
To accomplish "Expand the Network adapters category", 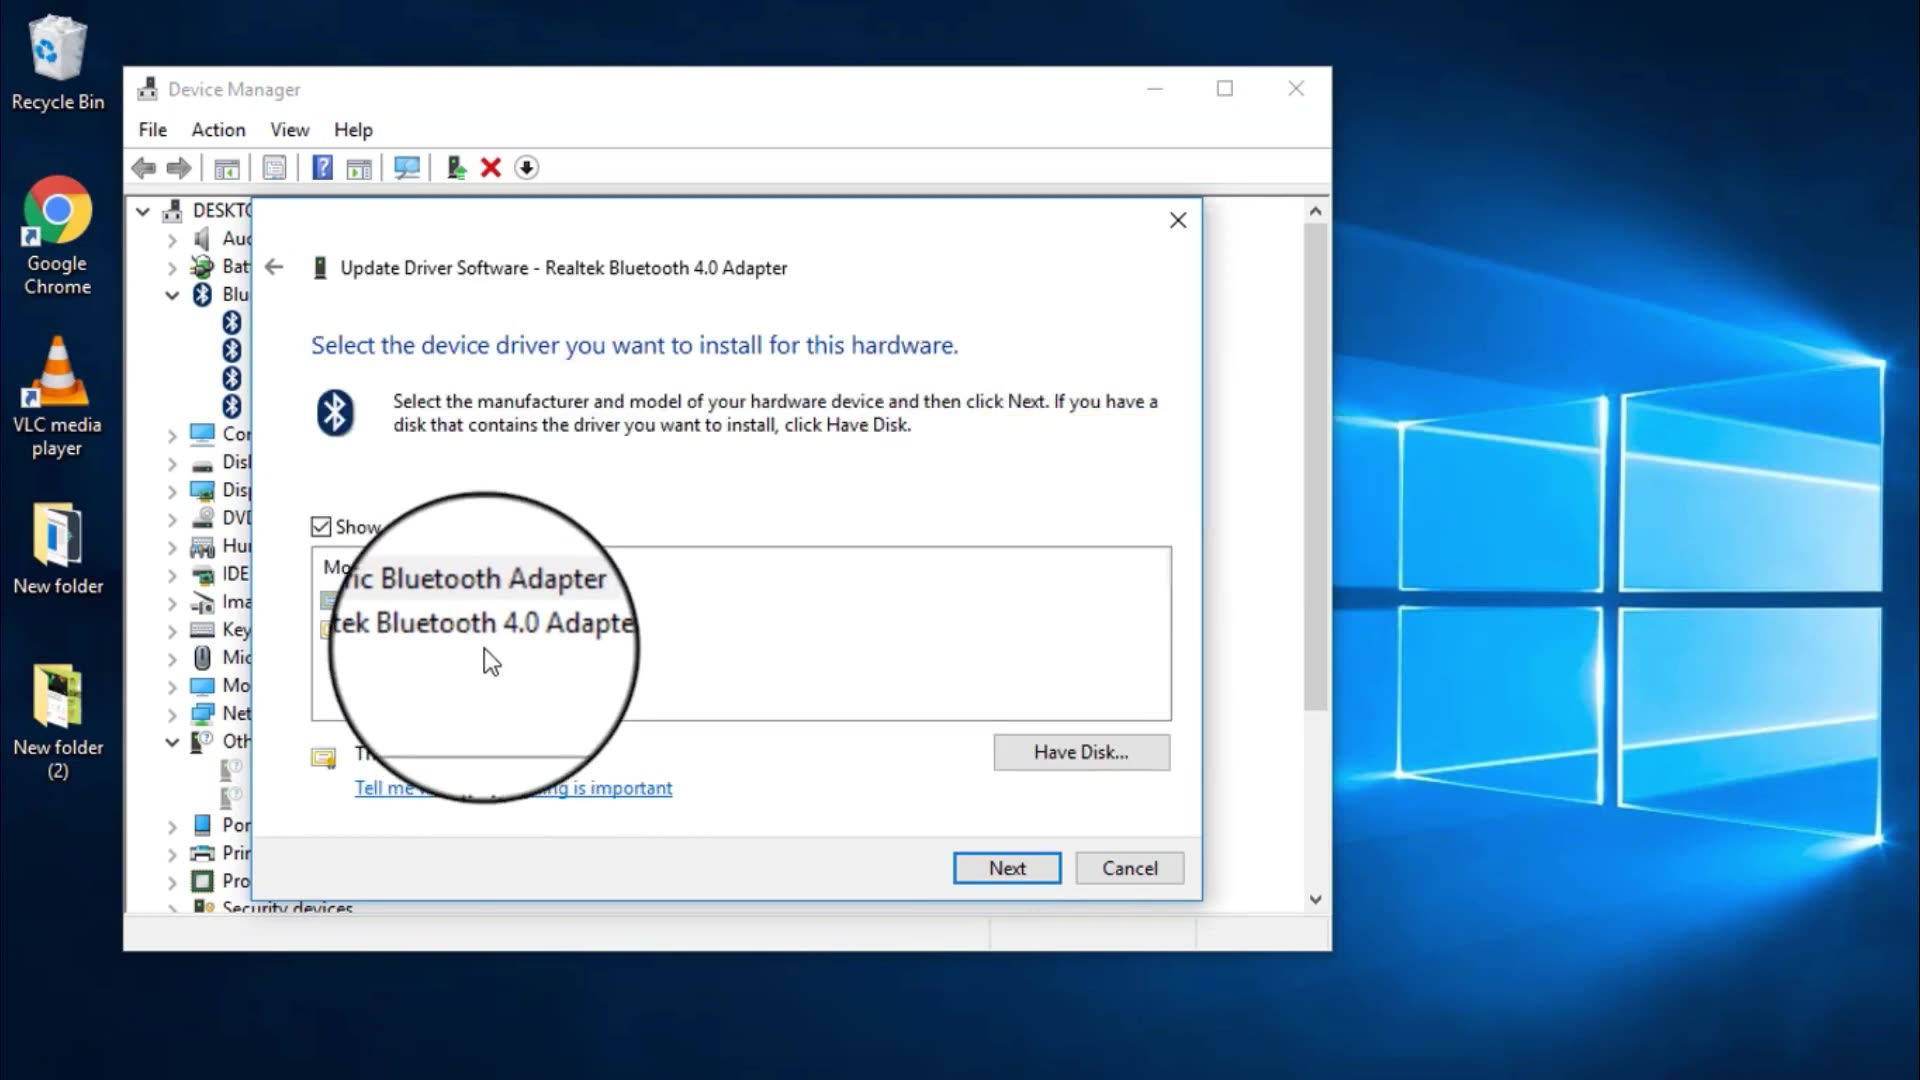I will pyautogui.click(x=171, y=713).
